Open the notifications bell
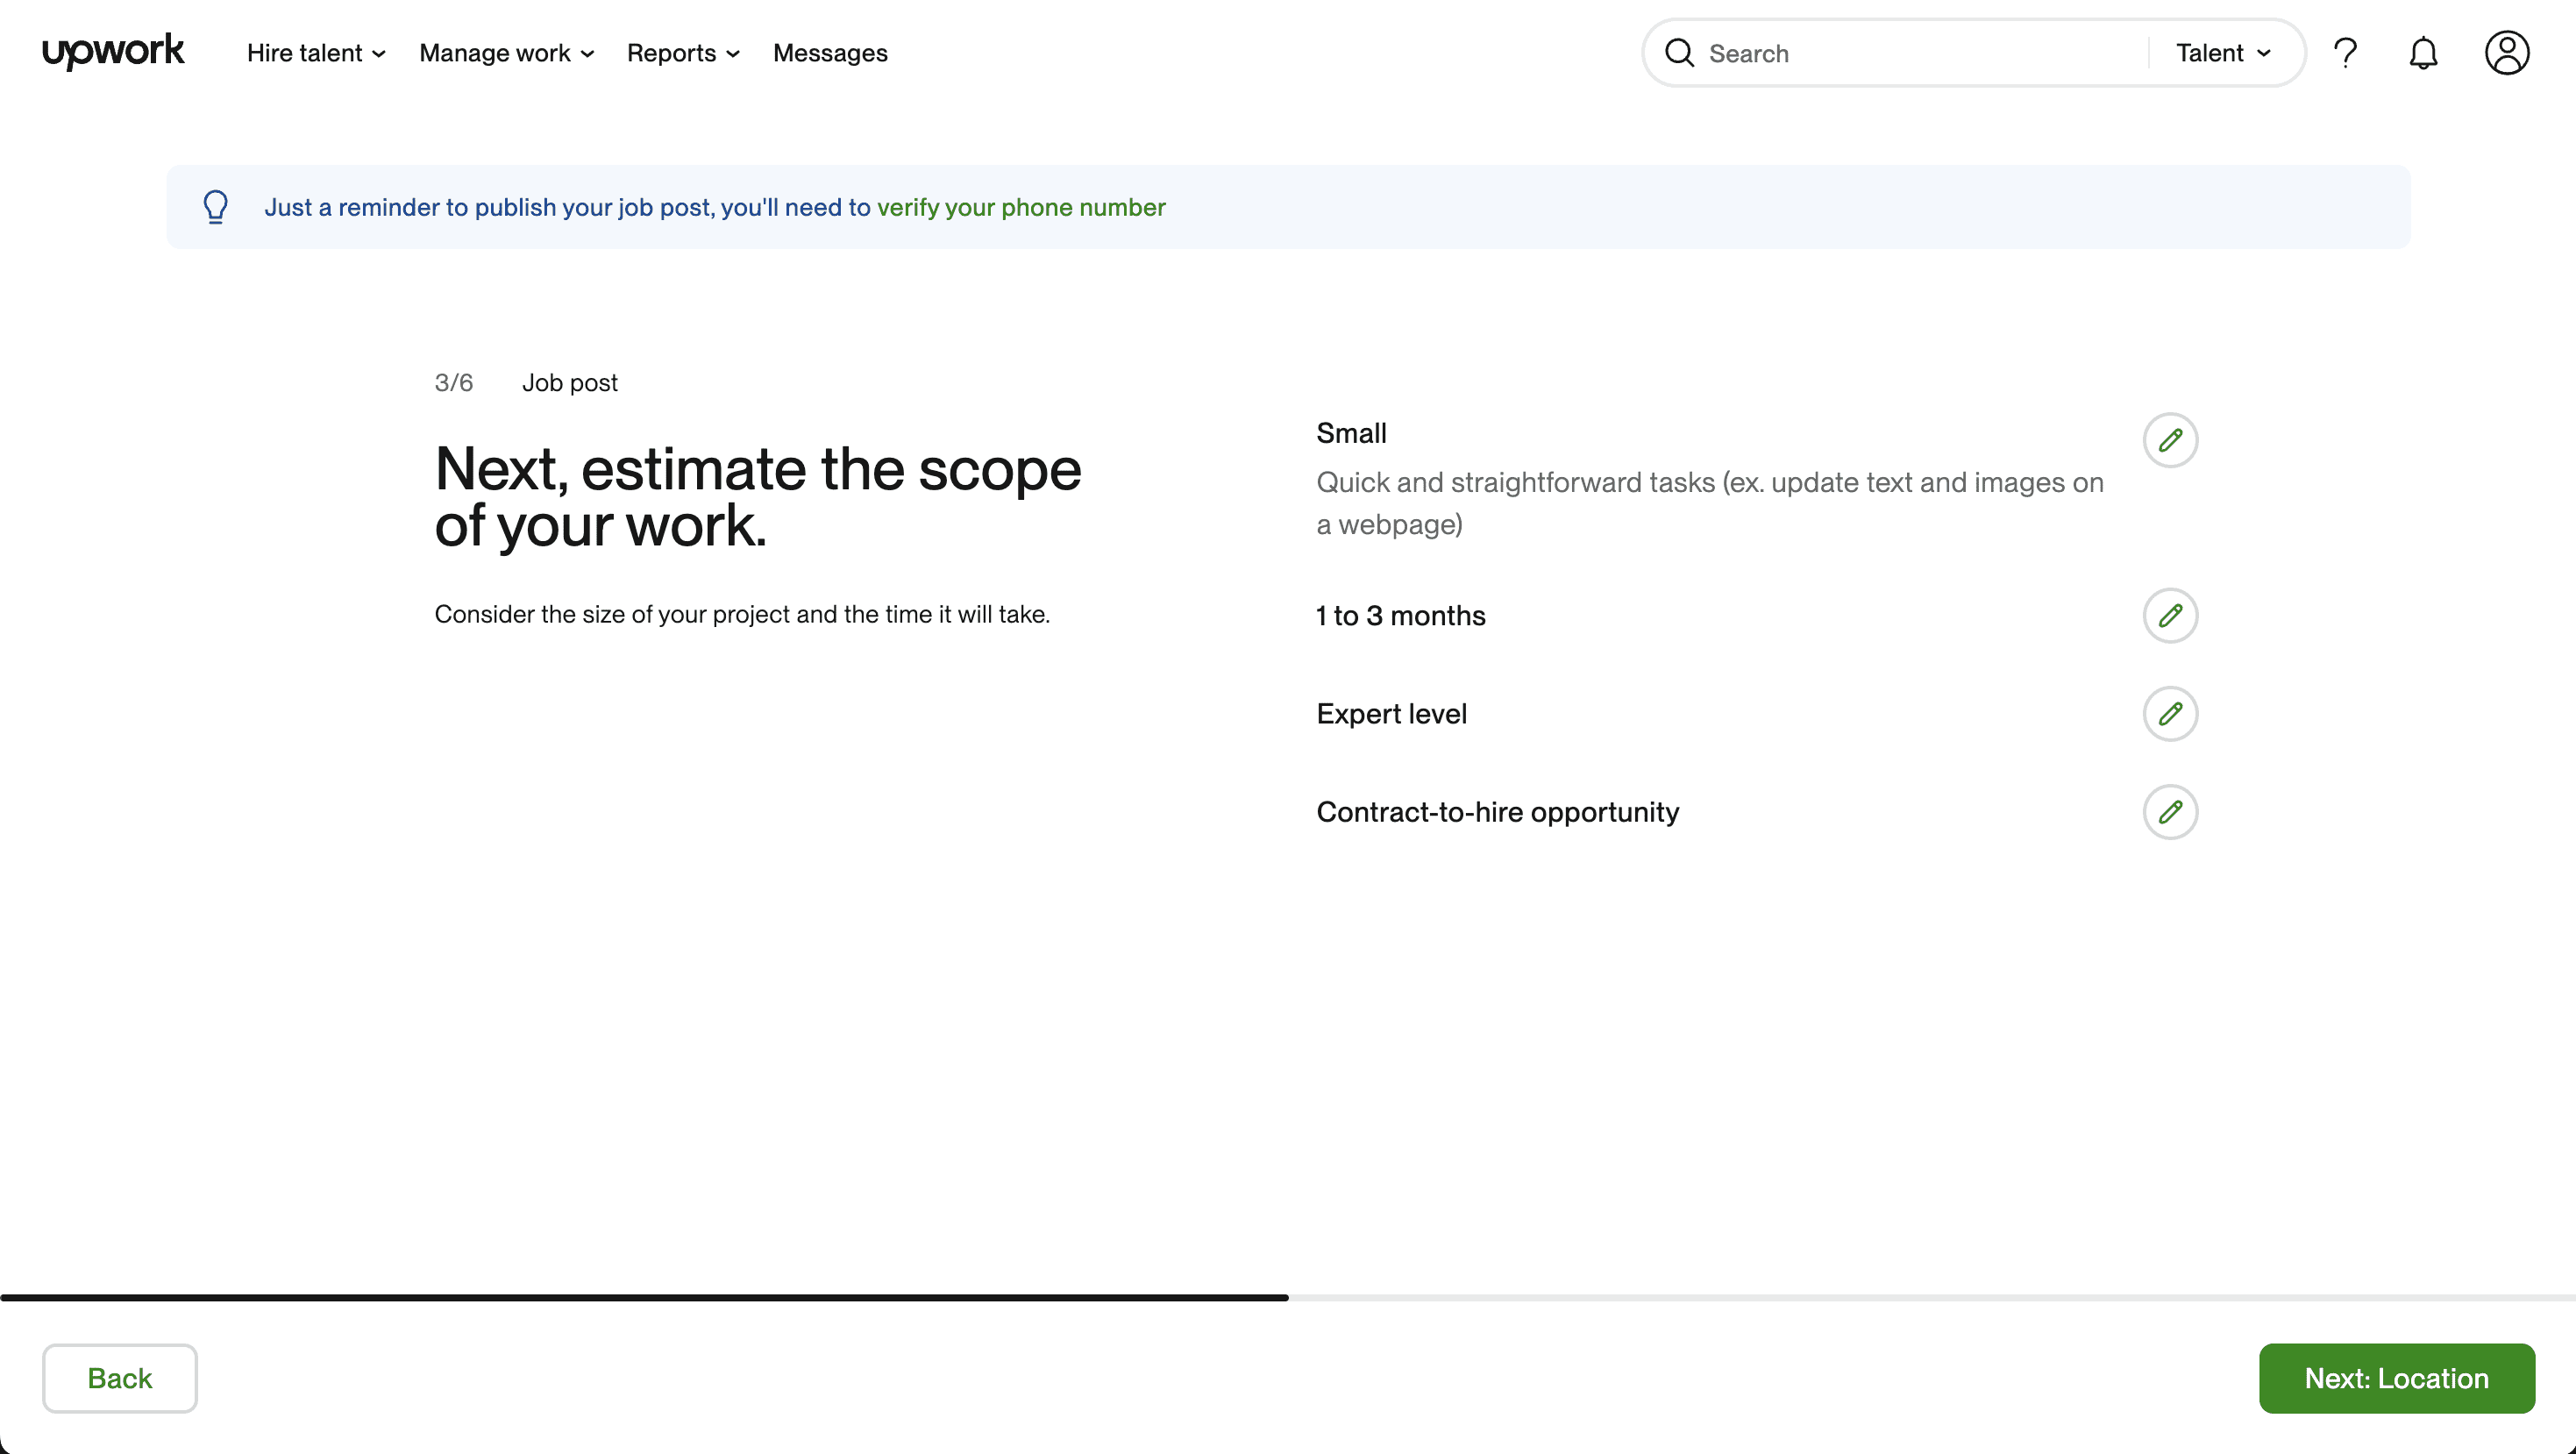The width and height of the screenshot is (2576, 1454). pos(2423,53)
